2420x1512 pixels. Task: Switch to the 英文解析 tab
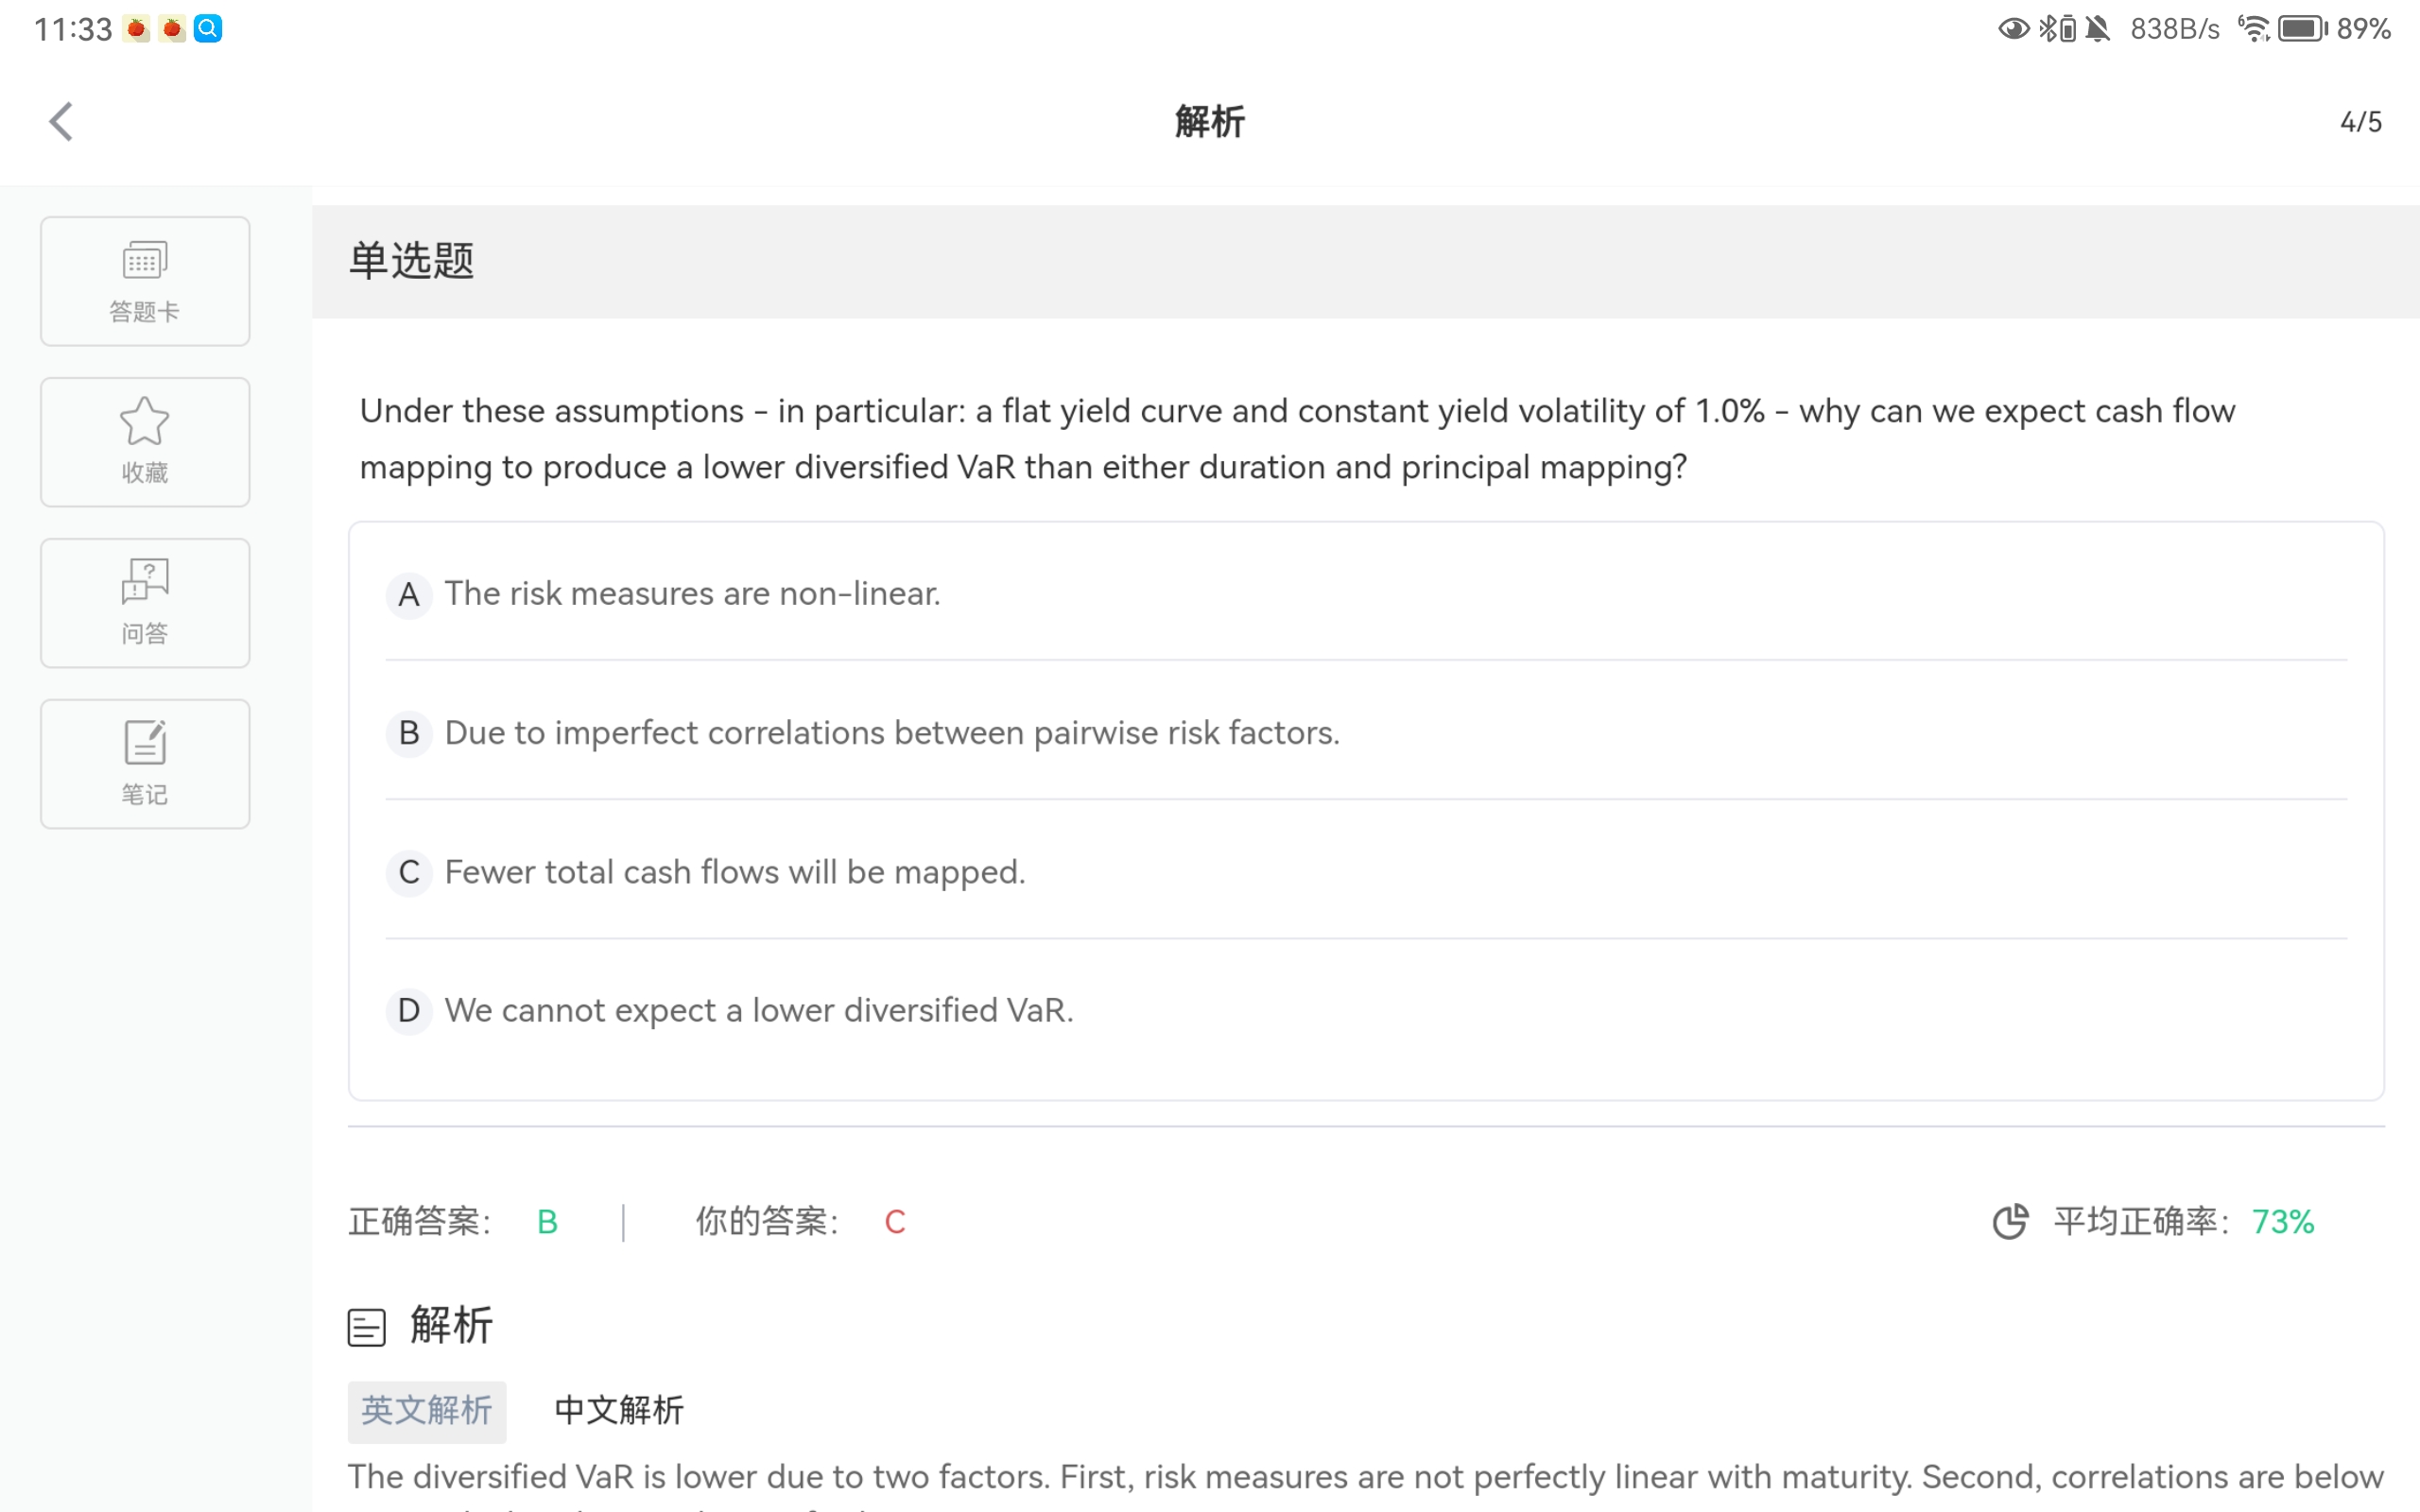tap(427, 1411)
